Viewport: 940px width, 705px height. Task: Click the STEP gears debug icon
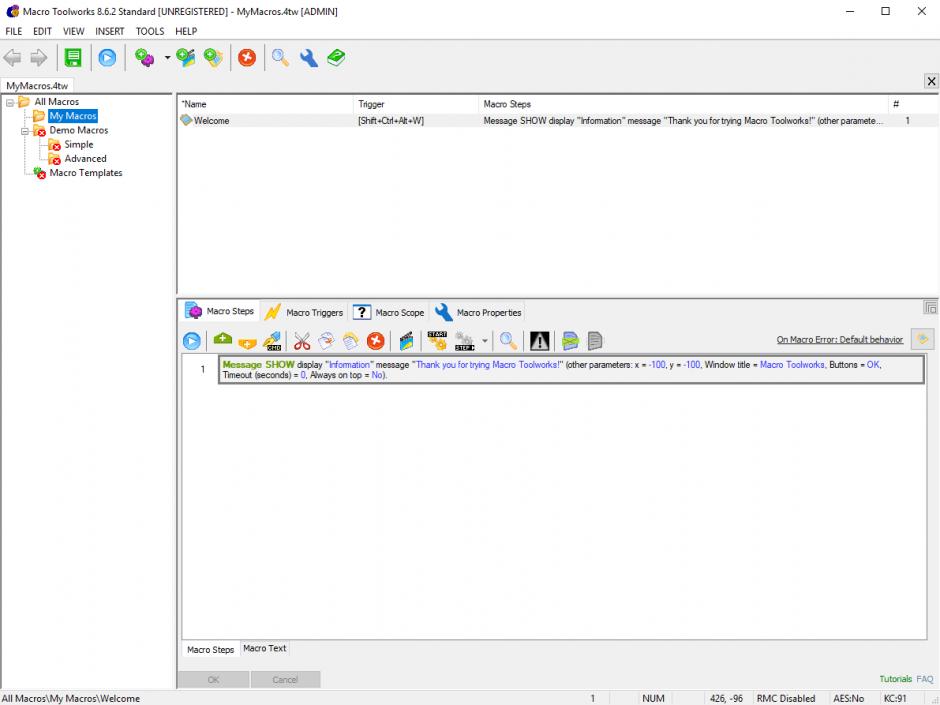pyautogui.click(x=465, y=341)
